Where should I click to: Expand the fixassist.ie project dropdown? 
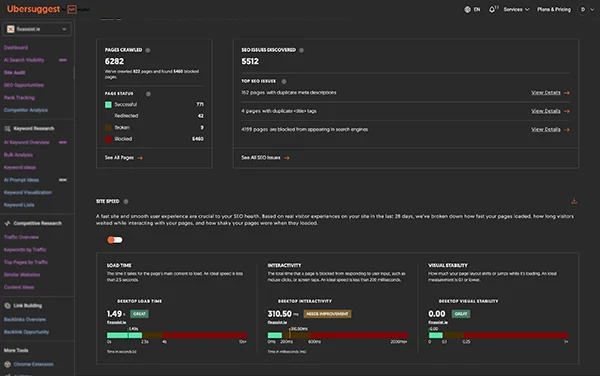(x=37, y=29)
